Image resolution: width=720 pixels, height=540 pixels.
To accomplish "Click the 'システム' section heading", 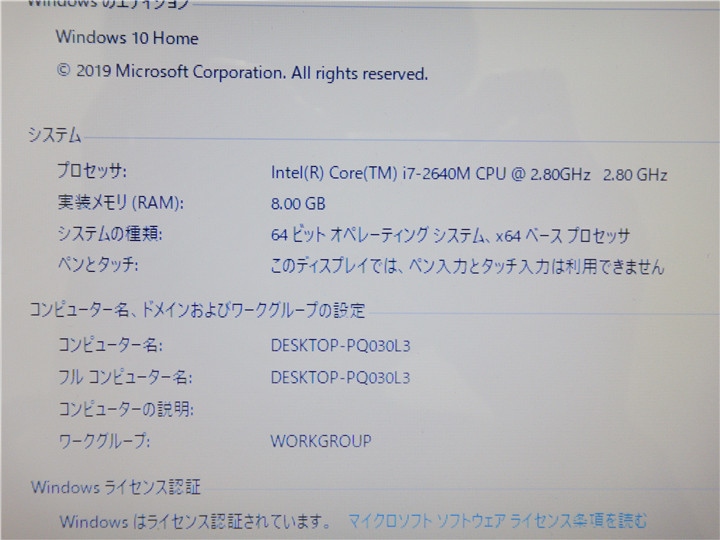I will tap(55, 135).
